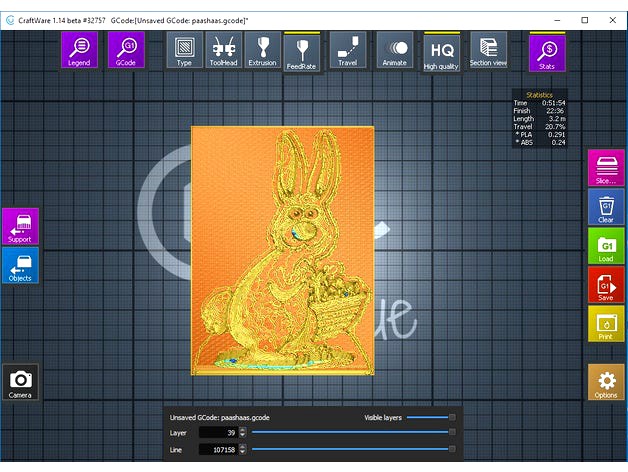628x472 pixels.
Task: Click the rabbit model preview
Action: 283,251
